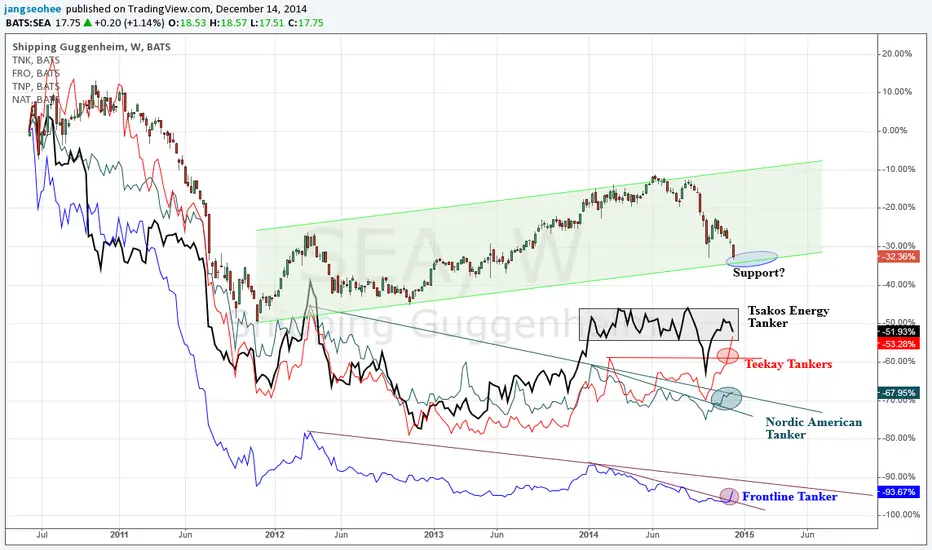Click the Jul time axis label

click(42, 535)
